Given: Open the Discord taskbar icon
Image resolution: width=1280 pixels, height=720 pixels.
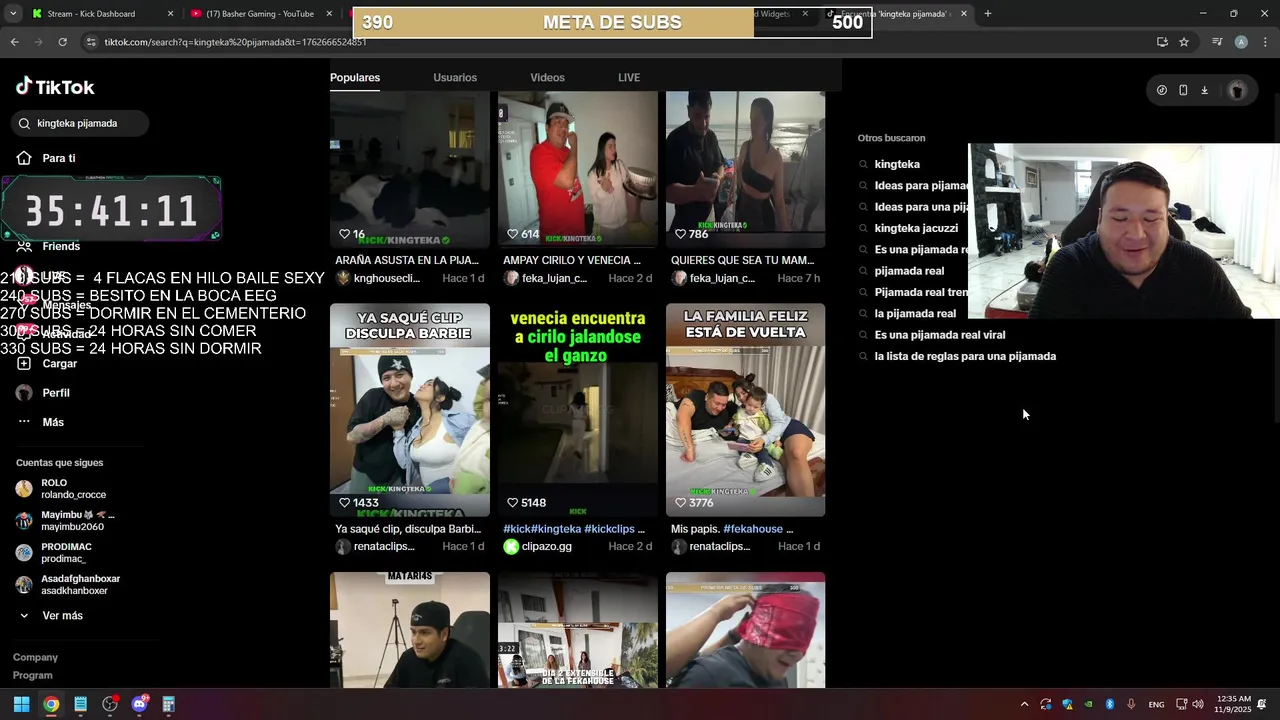Looking at the screenshot, I should coord(139,704).
